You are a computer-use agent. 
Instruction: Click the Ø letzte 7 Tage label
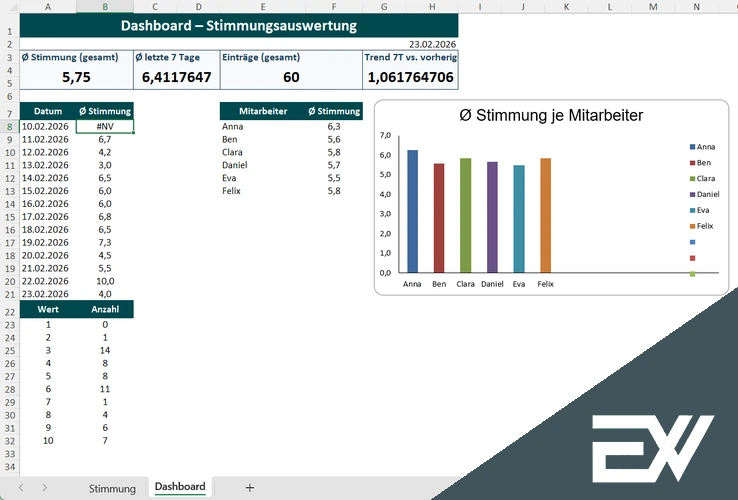[x=168, y=57]
